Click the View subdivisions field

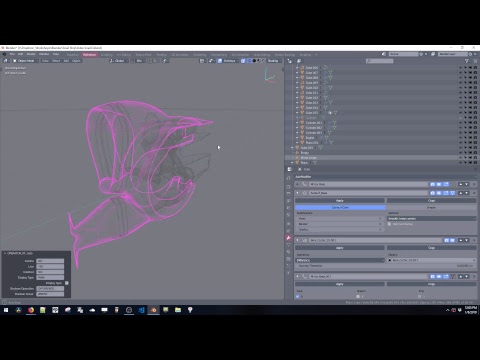point(339,218)
